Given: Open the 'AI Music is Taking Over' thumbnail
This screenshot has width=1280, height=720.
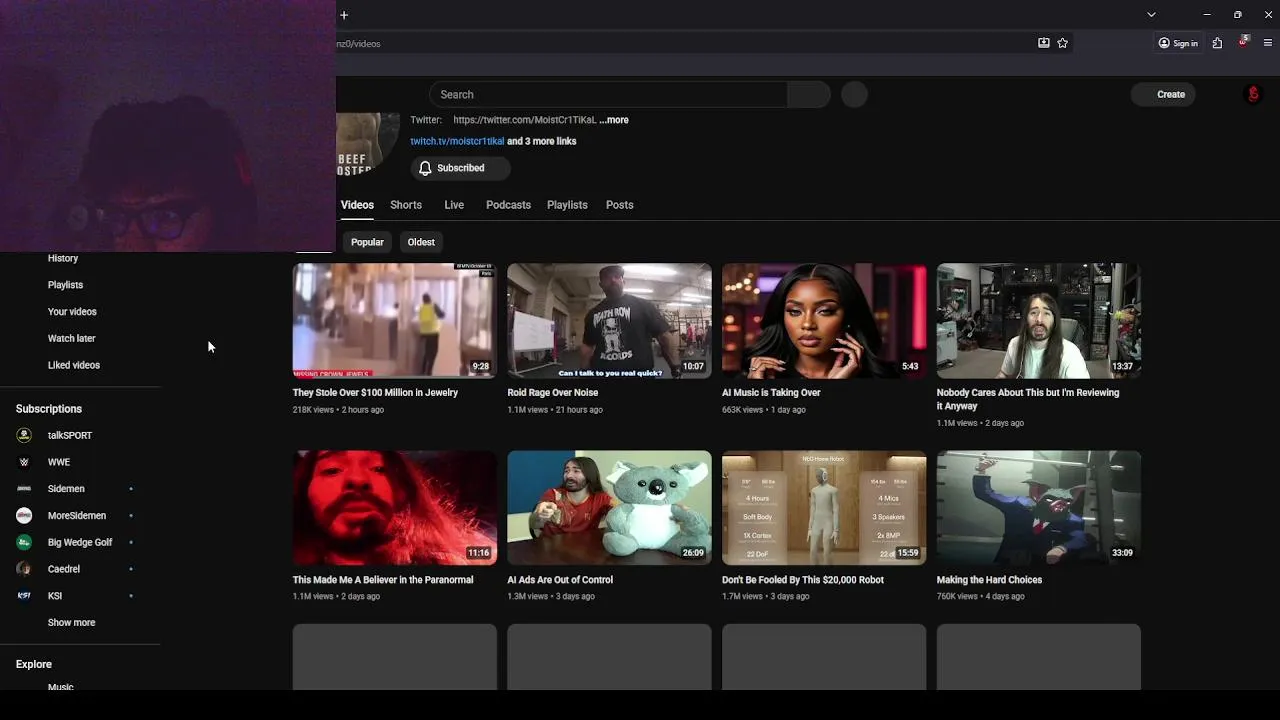Looking at the screenshot, I should 824,320.
